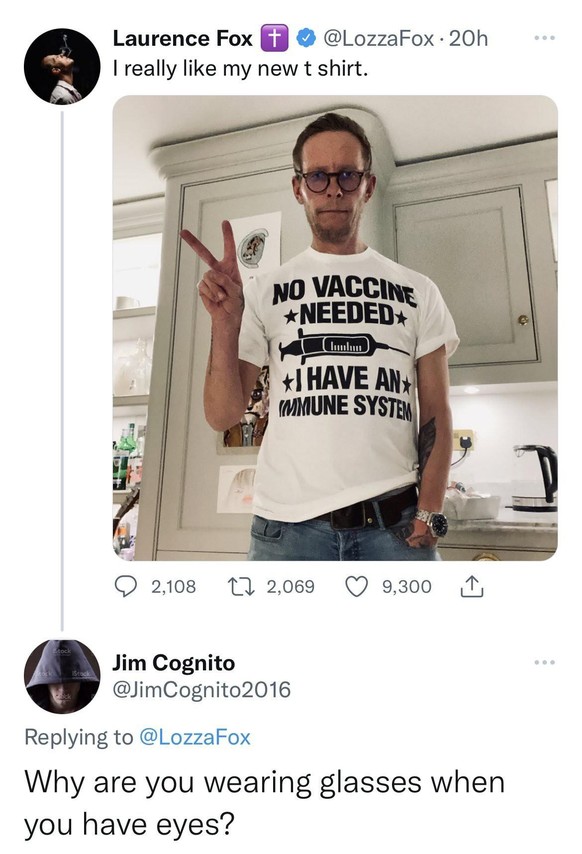
Task: Click the reply speech bubble icon
Action: [x=126, y=587]
